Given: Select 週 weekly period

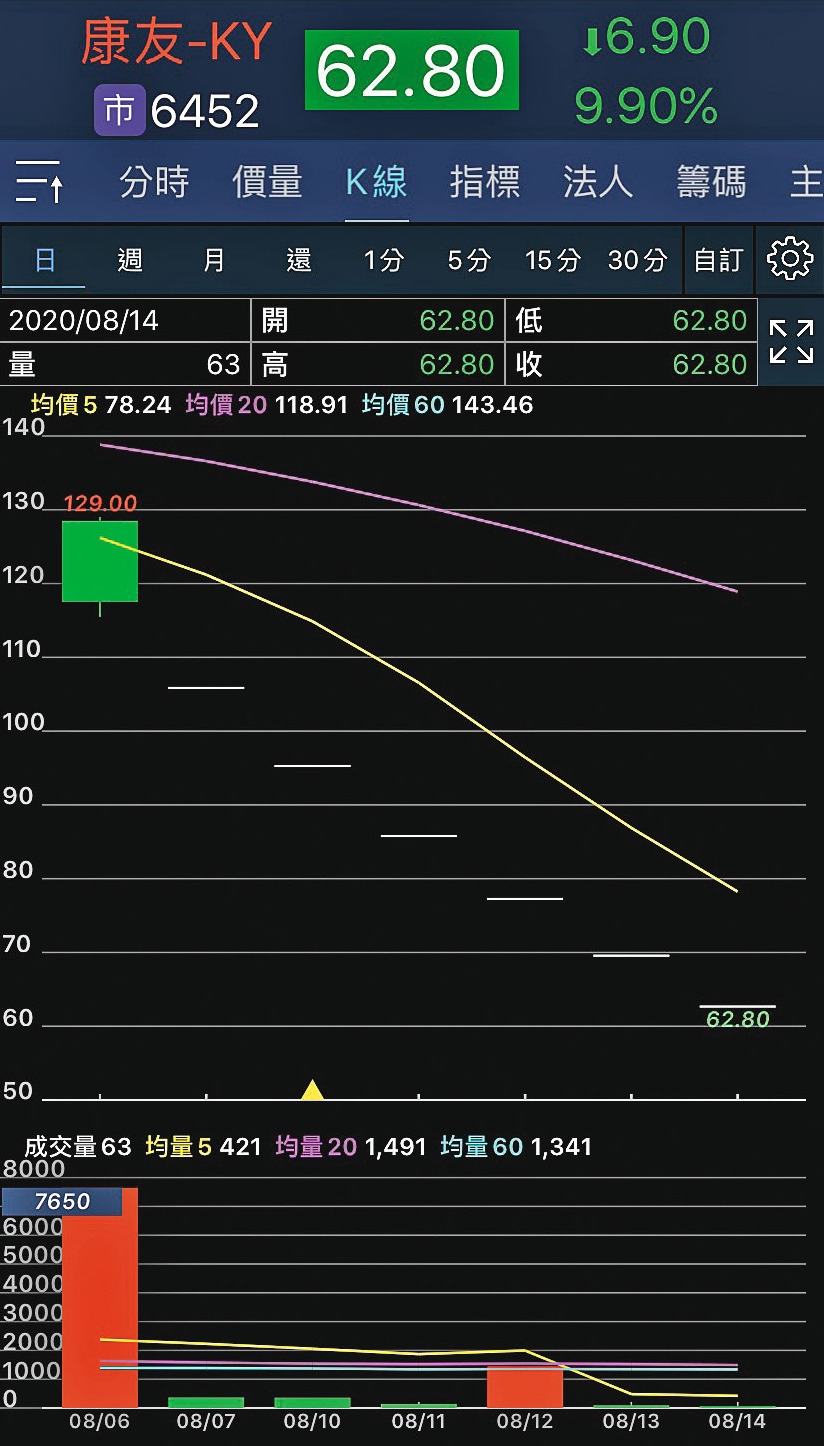Looking at the screenshot, I should tap(130, 260).
